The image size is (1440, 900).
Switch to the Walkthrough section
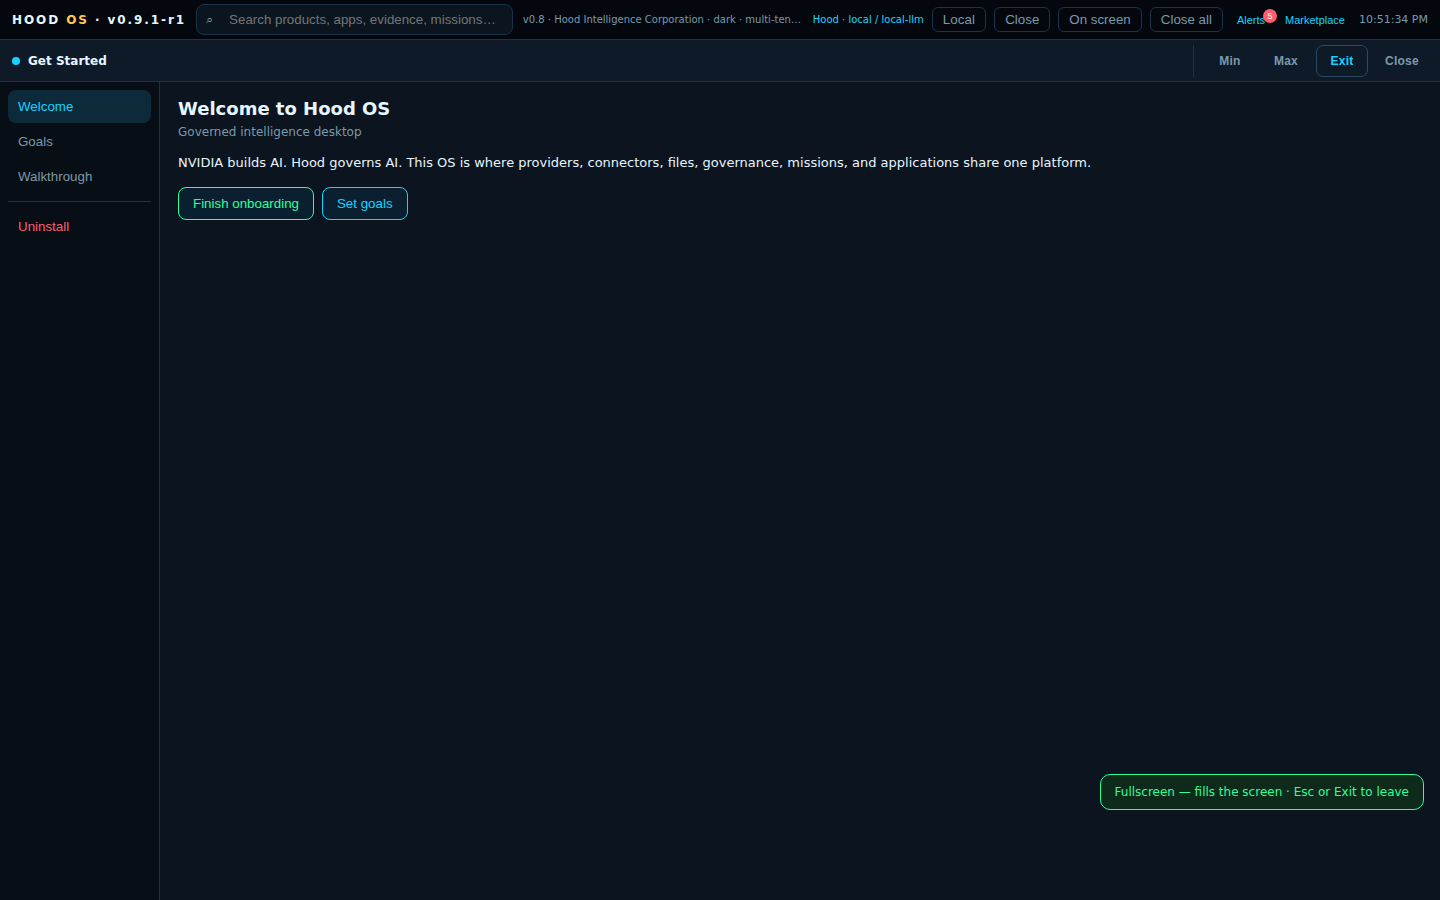(79, 177)
